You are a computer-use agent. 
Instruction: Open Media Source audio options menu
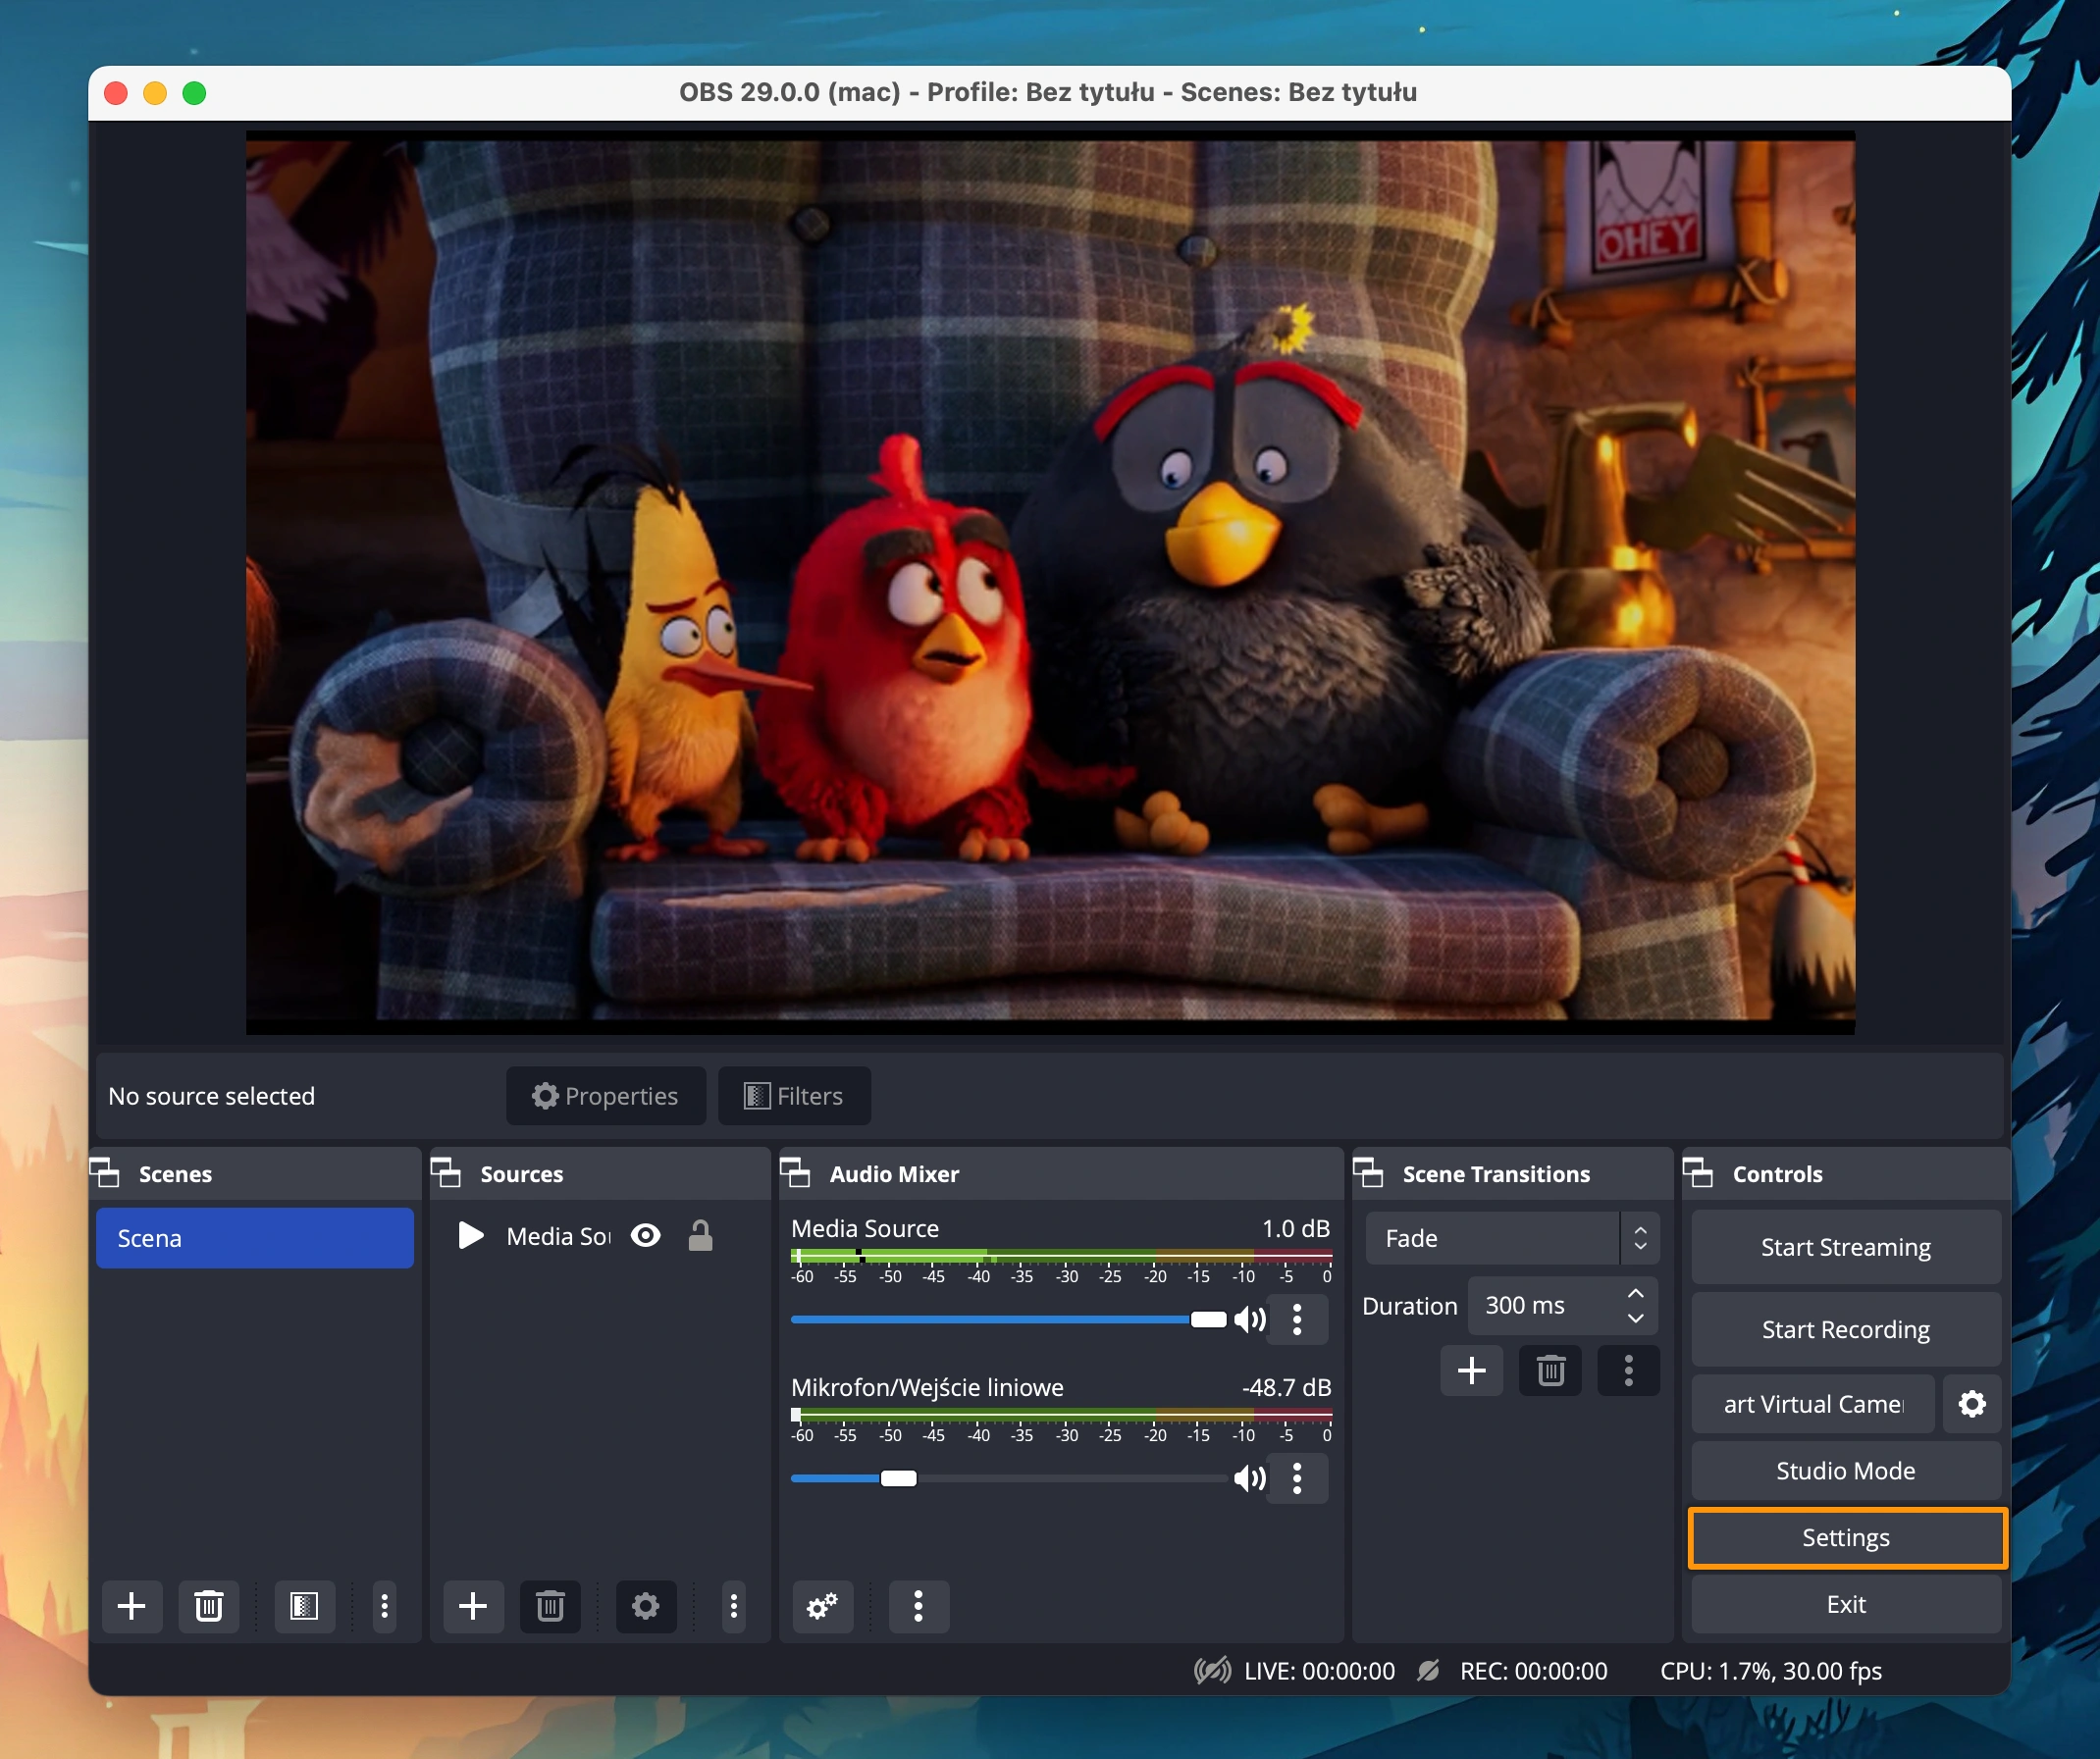coord(1297,1320)
